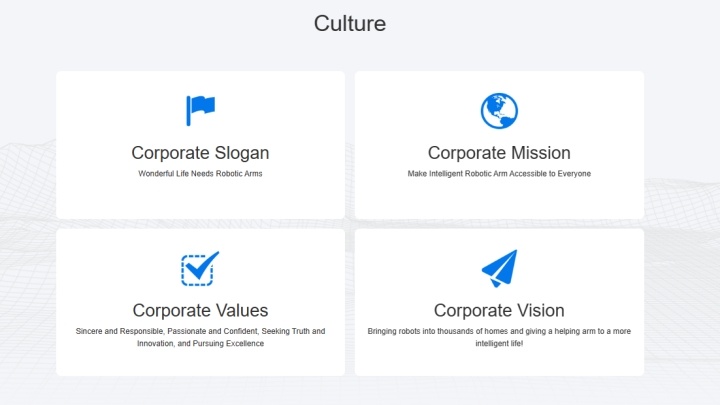Click the blue flag icon
The width and height of the screenshot is (720, 405).
tap(200, 110)
